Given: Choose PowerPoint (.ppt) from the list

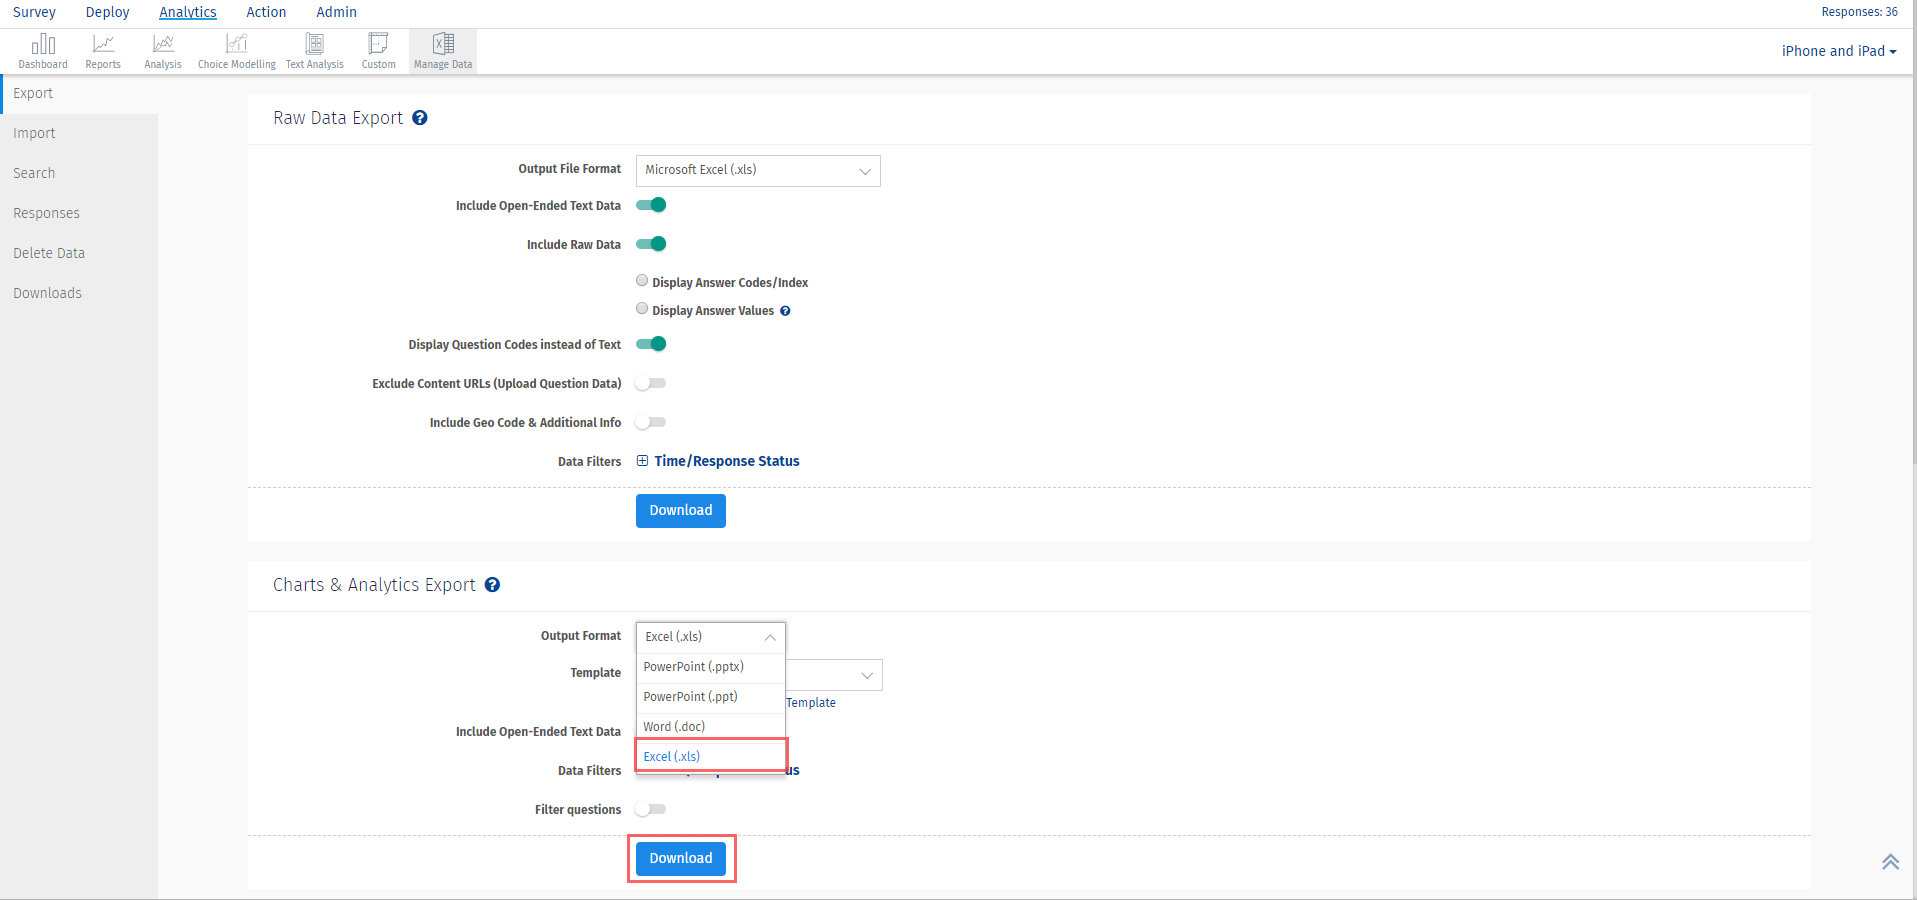Looking at the screenshot, I should [711, 697].
